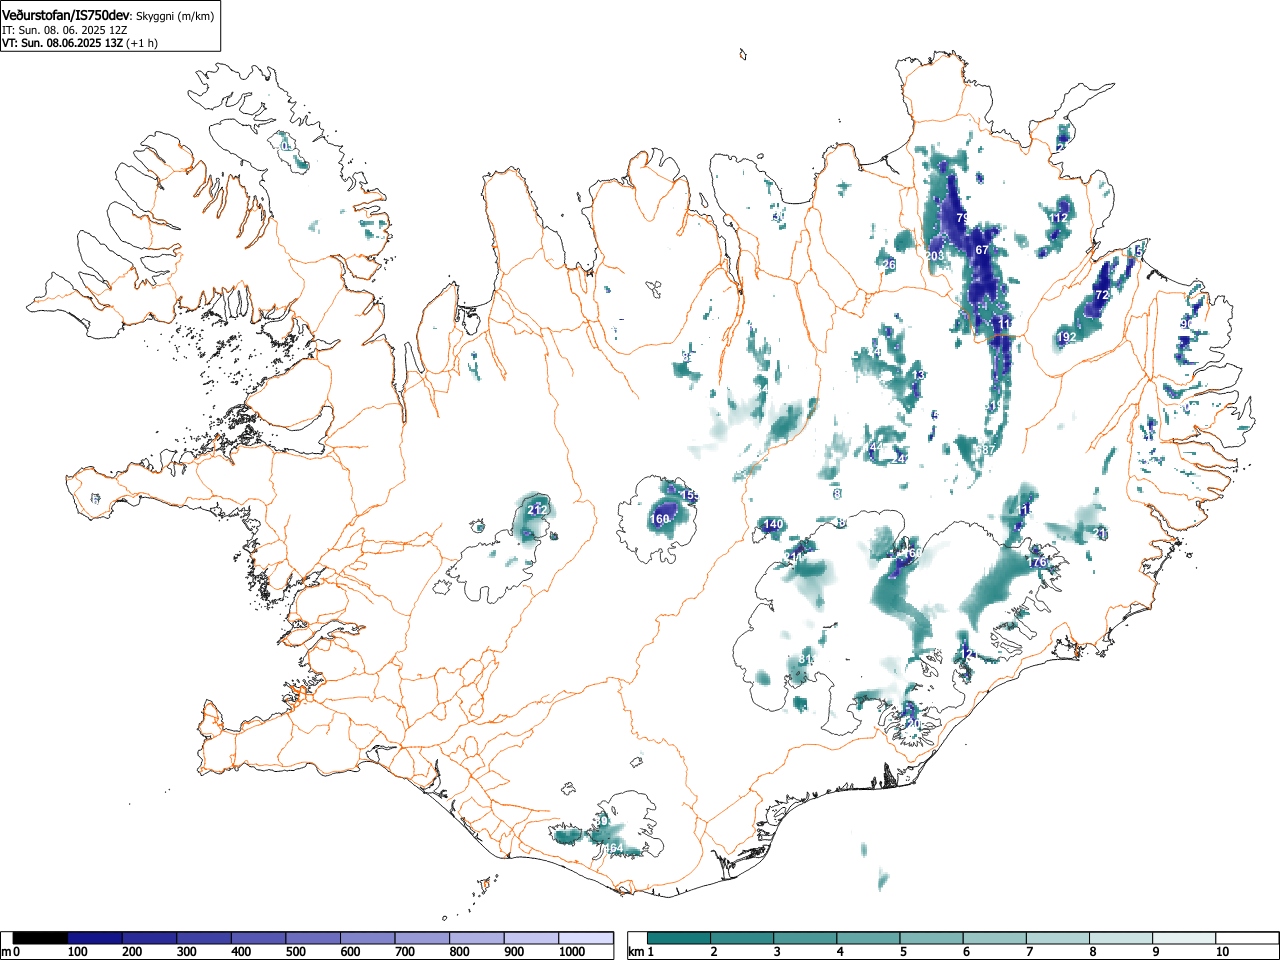Click the visibility value '687' on the map
The image size is (1280, 960).
coord(985,450)
